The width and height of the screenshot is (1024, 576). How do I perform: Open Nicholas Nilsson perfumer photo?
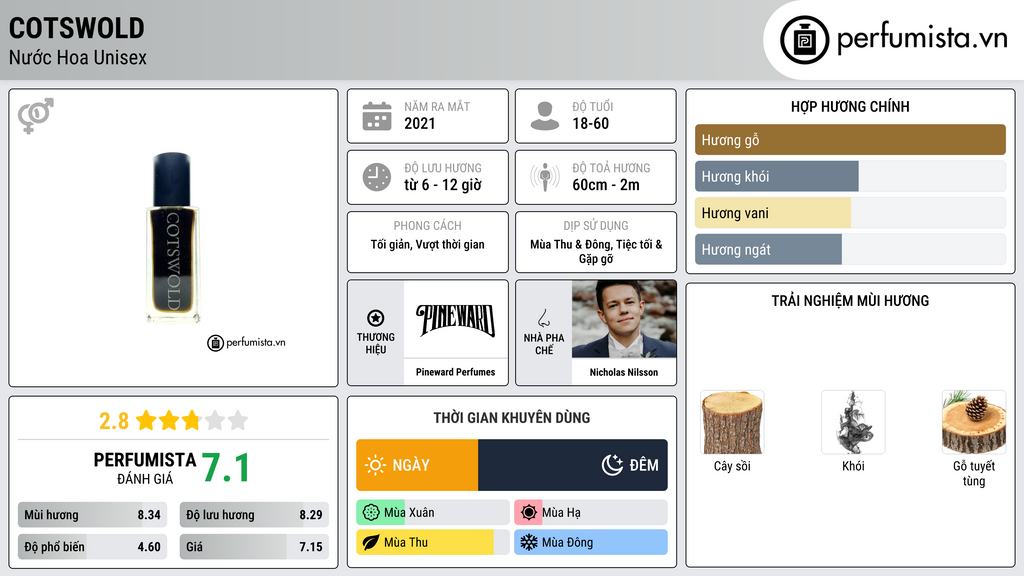(624, 319)
